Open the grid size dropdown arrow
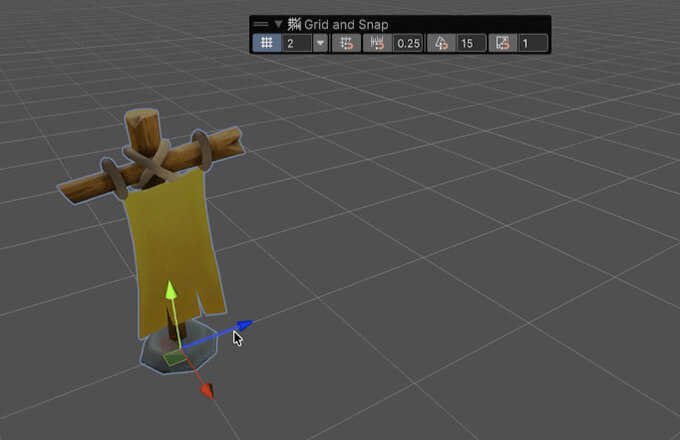 pyautogui.click(x=320, y=43)
